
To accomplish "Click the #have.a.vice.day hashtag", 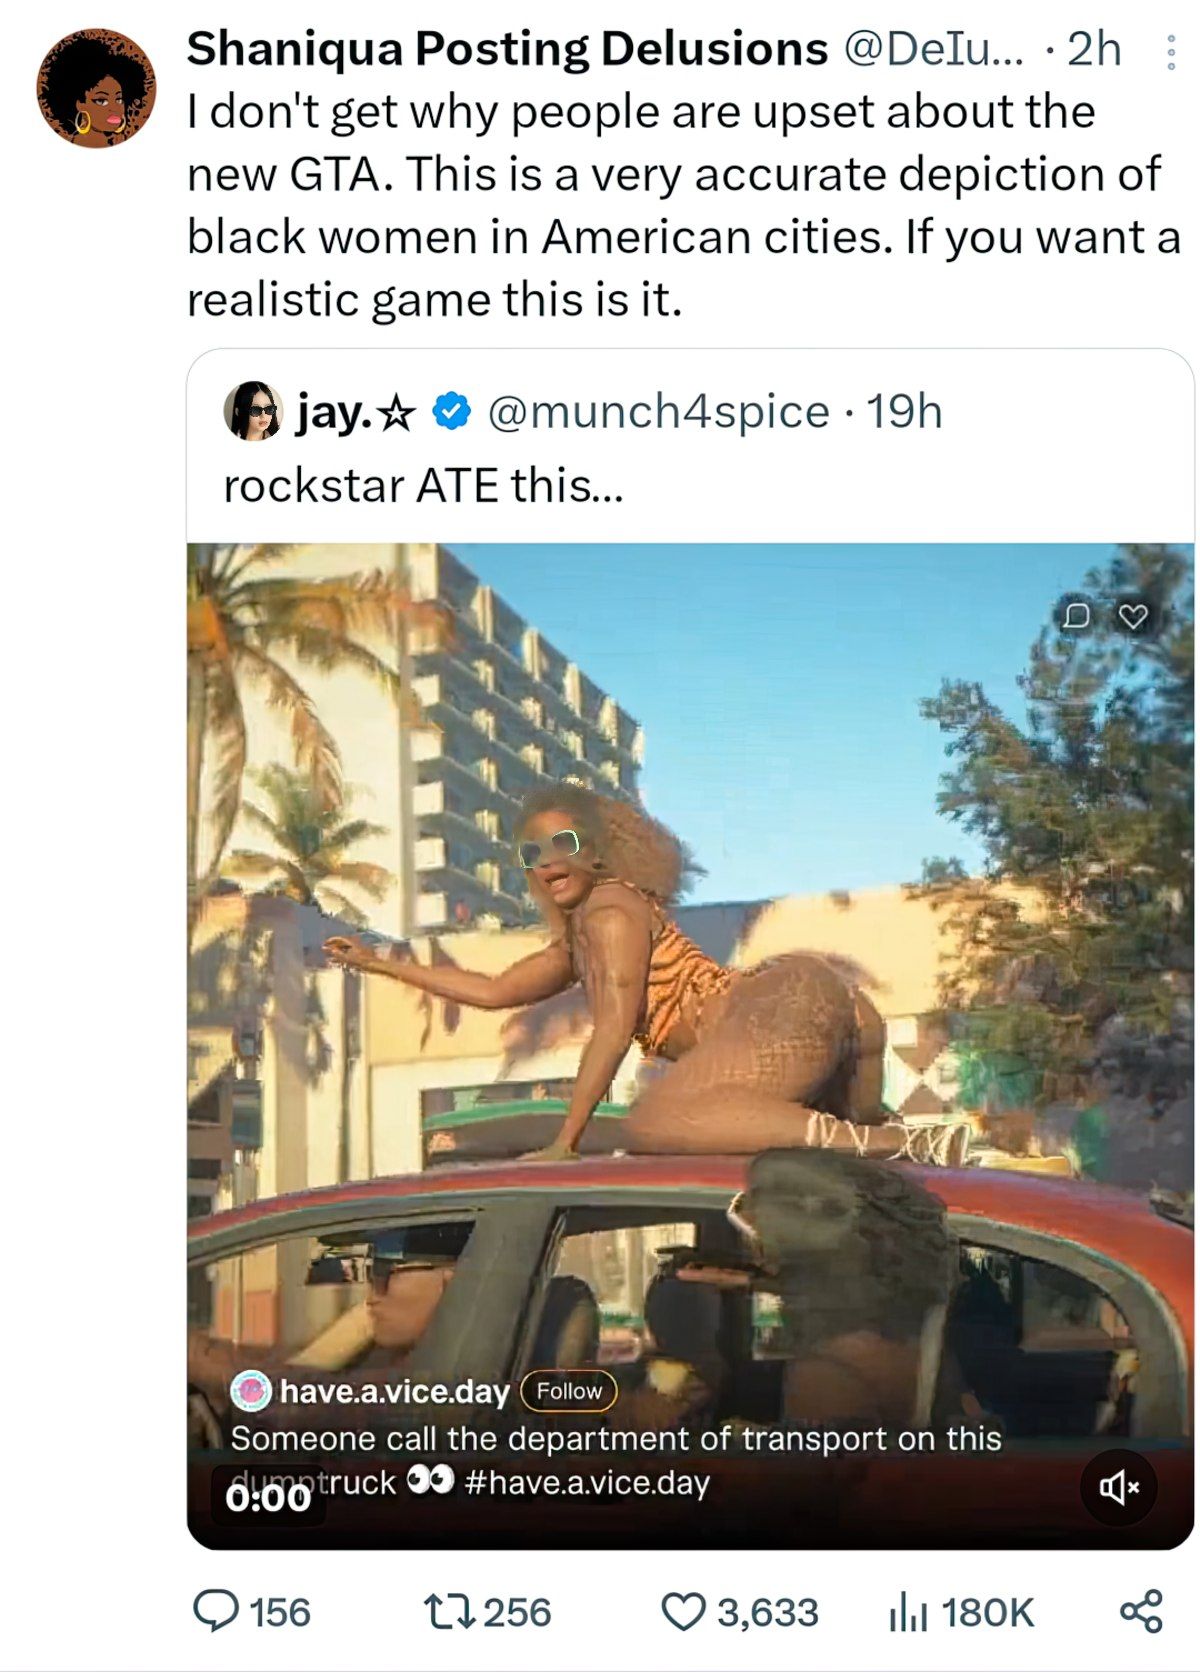I will point(587,1482).
